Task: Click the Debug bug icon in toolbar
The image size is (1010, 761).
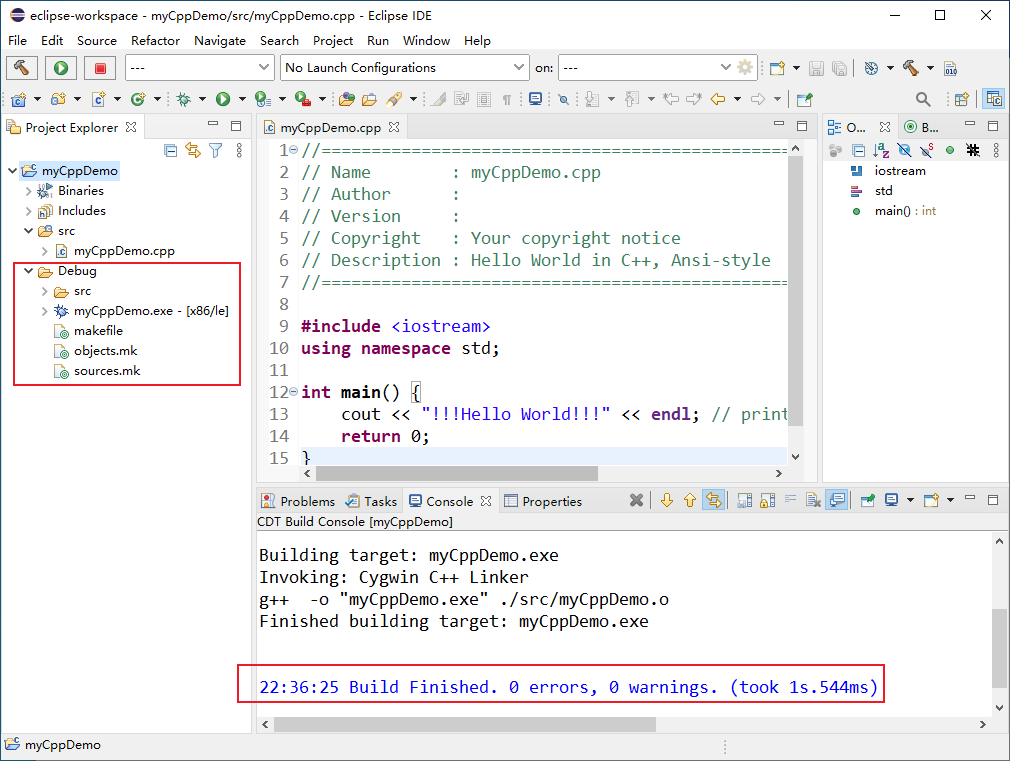Action: click(184, 99)
